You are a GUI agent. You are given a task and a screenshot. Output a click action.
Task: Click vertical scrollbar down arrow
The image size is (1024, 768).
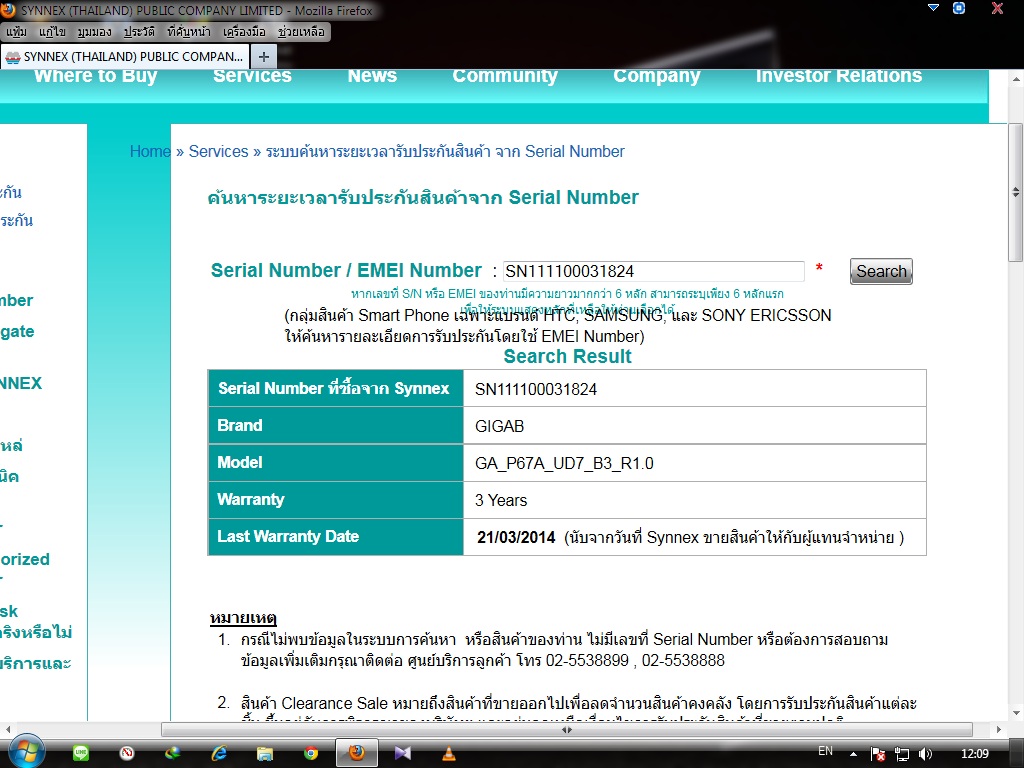(x=1016, y=713)
